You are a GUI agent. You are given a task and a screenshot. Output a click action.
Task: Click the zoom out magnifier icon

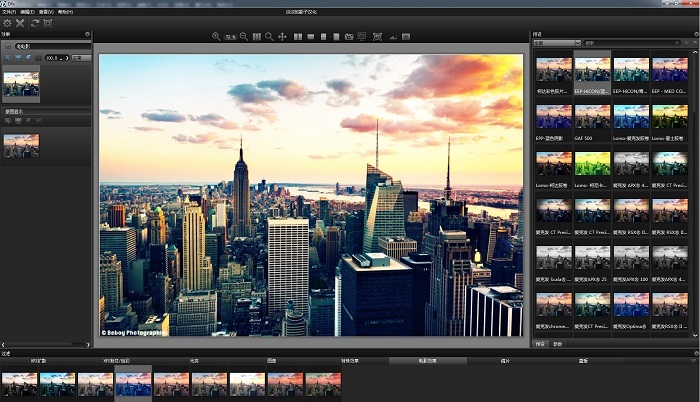[x=243, y=37]
